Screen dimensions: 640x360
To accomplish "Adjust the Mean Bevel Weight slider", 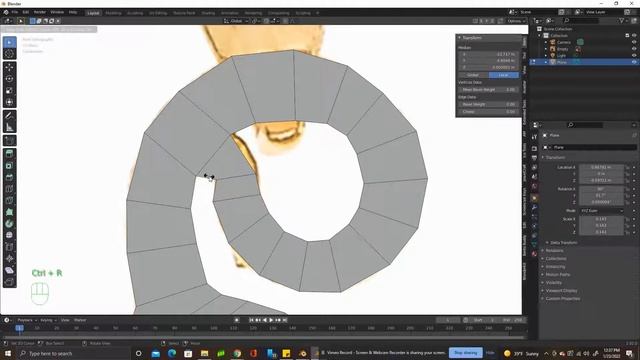I will [x=488, y=89].
